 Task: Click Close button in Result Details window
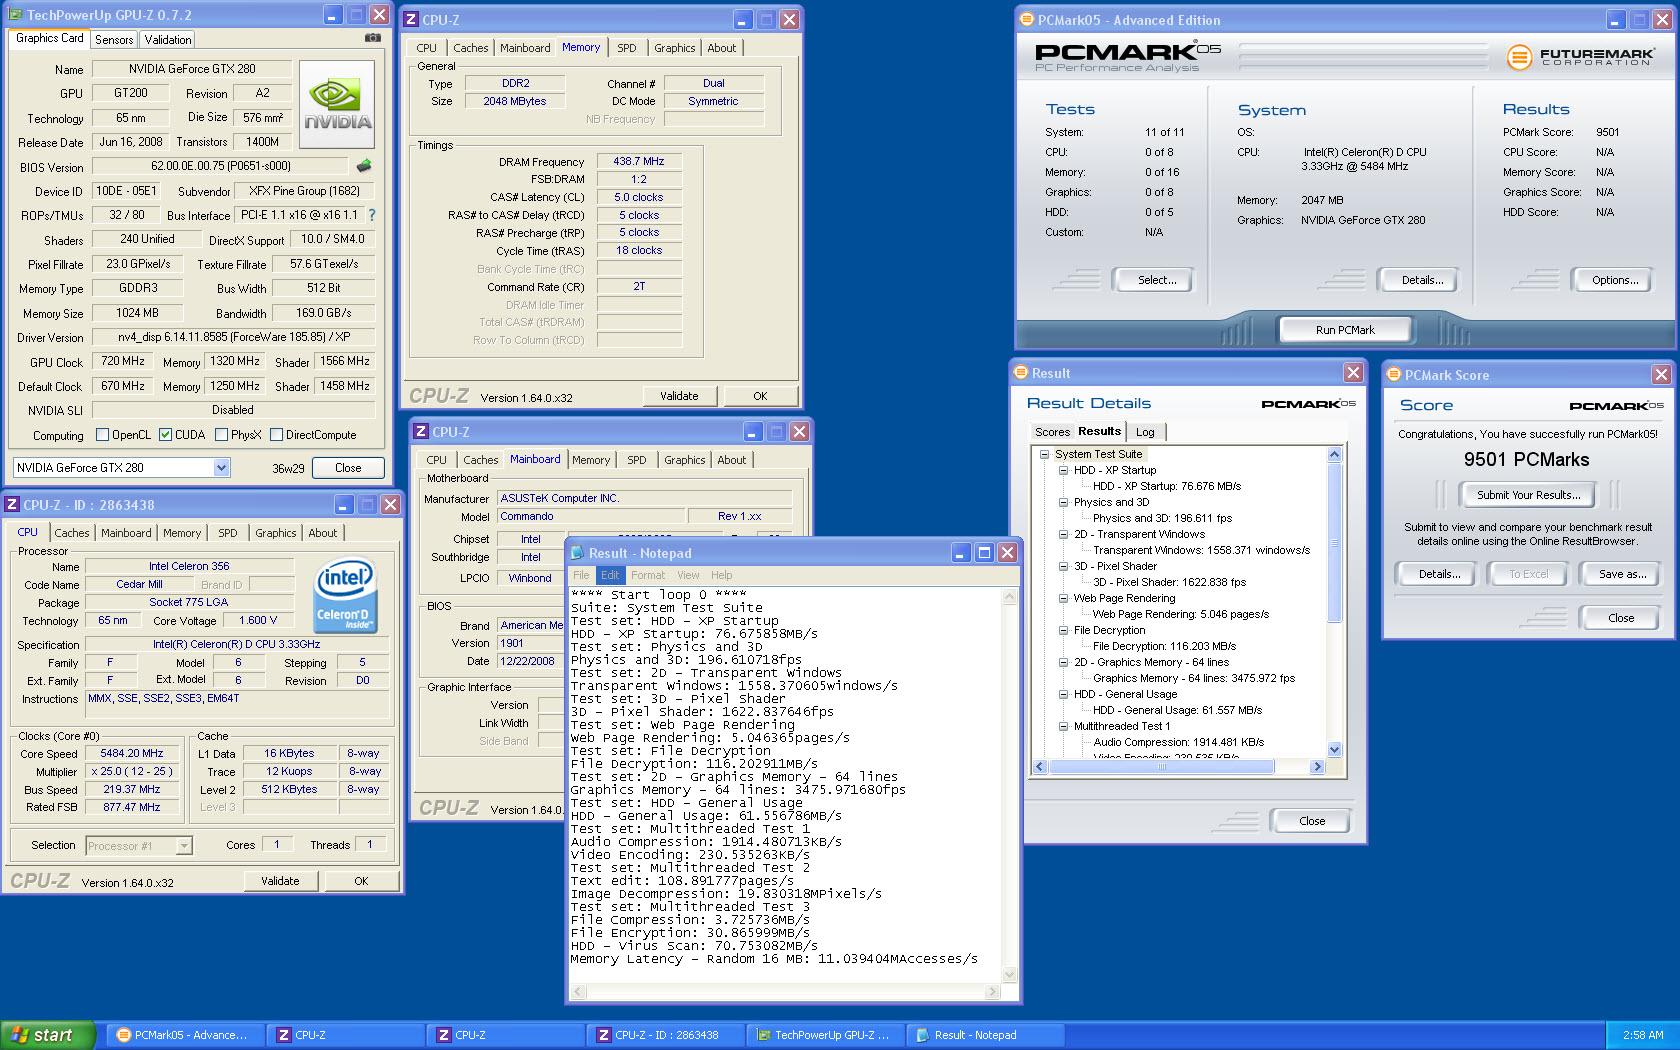coord(1312,821)
